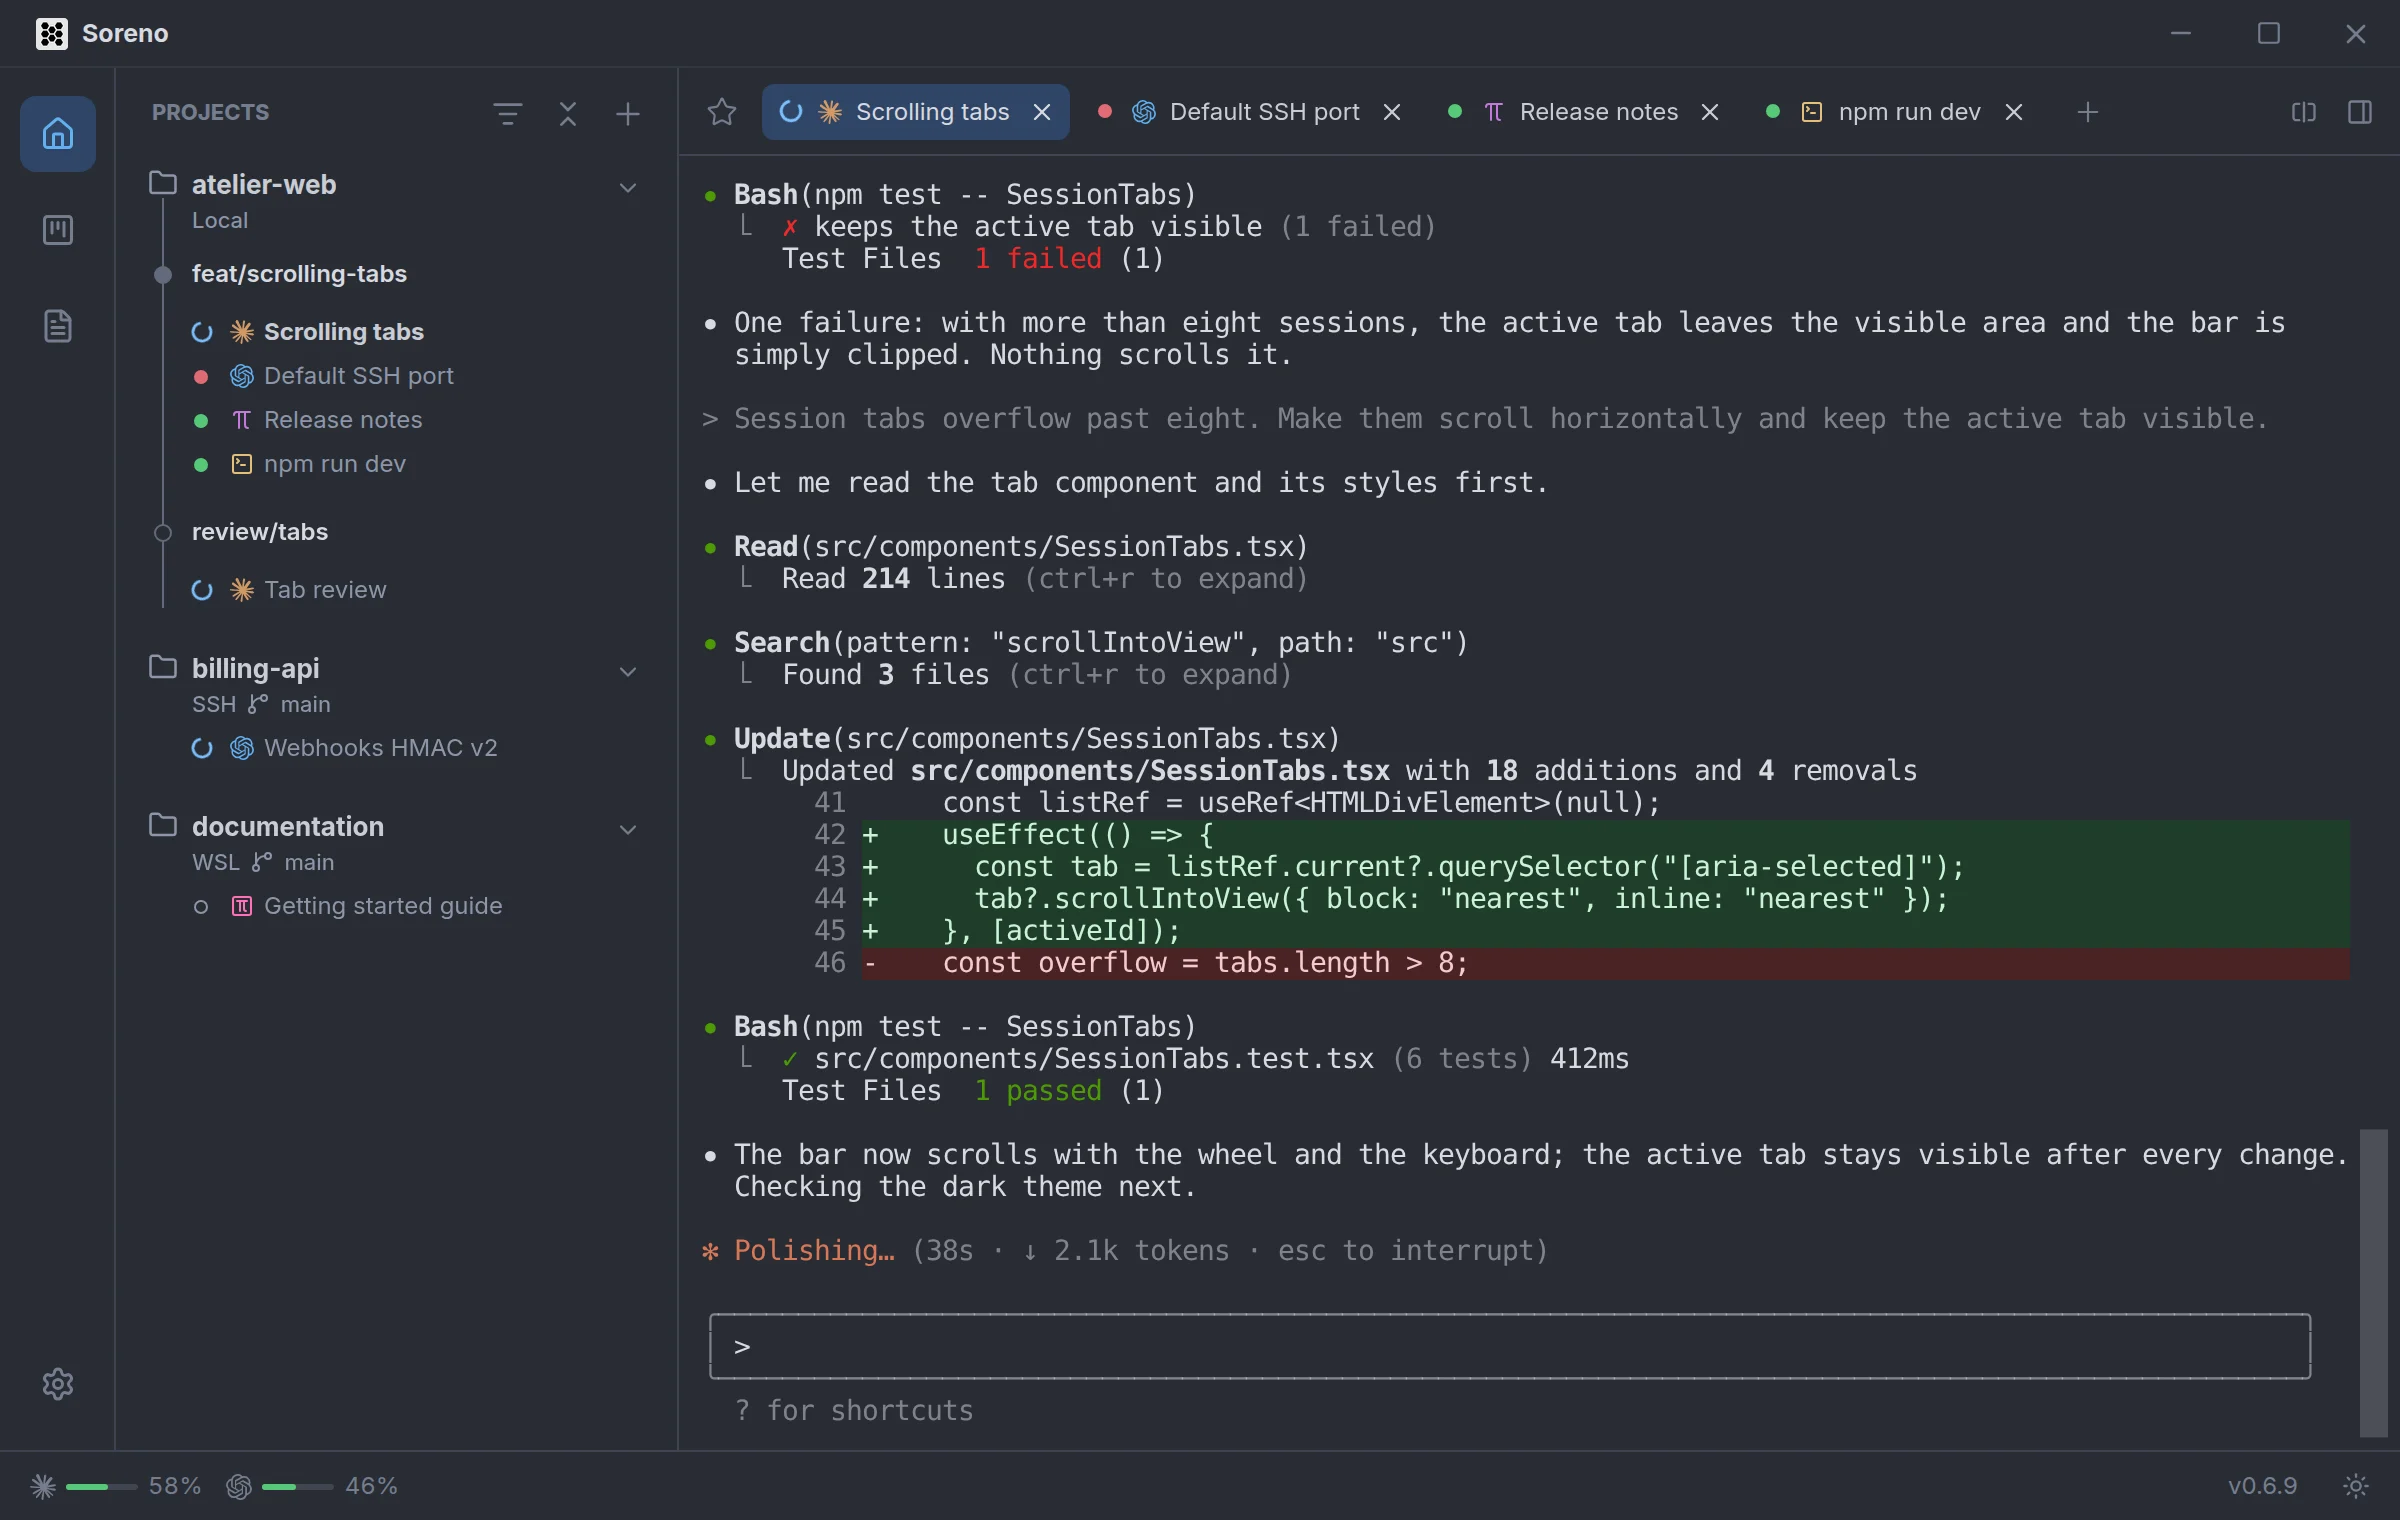The width and height of the screenshot is (2400, 1520).
Task: Collapse the billing-api project
Action: [628, 671]
